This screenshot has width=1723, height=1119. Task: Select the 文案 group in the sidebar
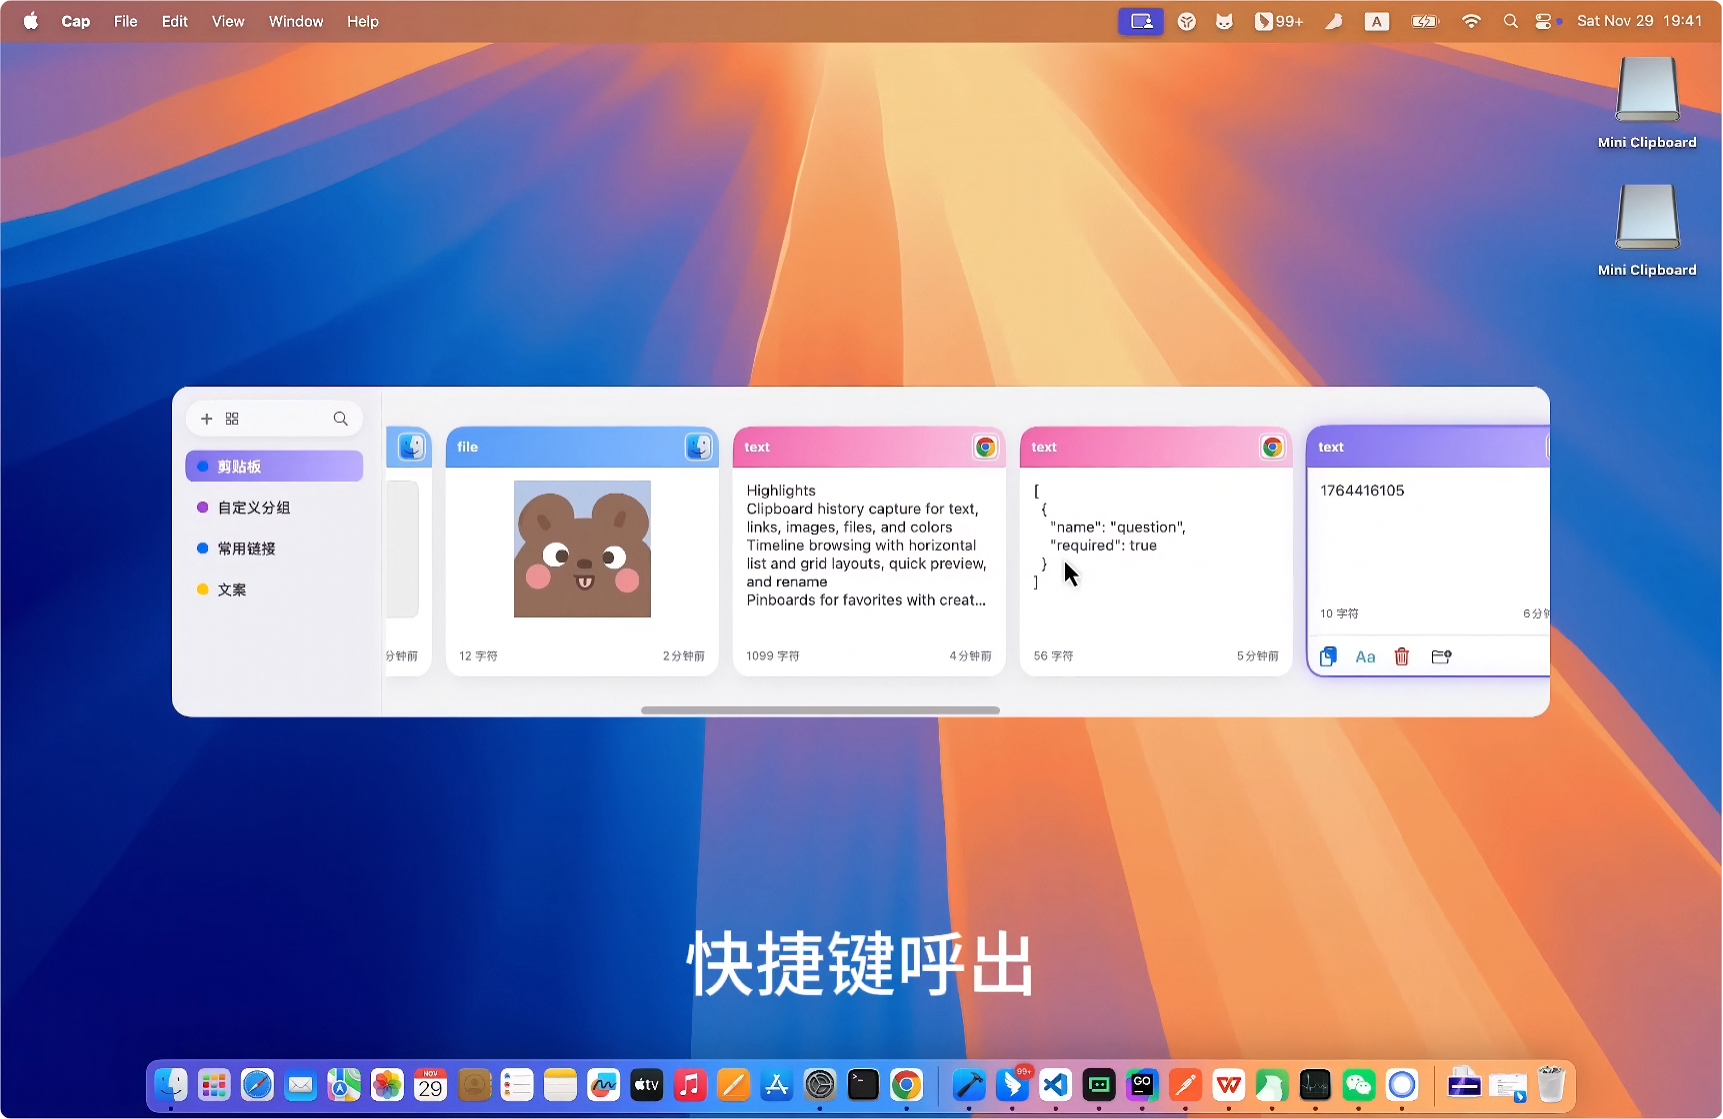pyautogui.click(x=231, y=589)
